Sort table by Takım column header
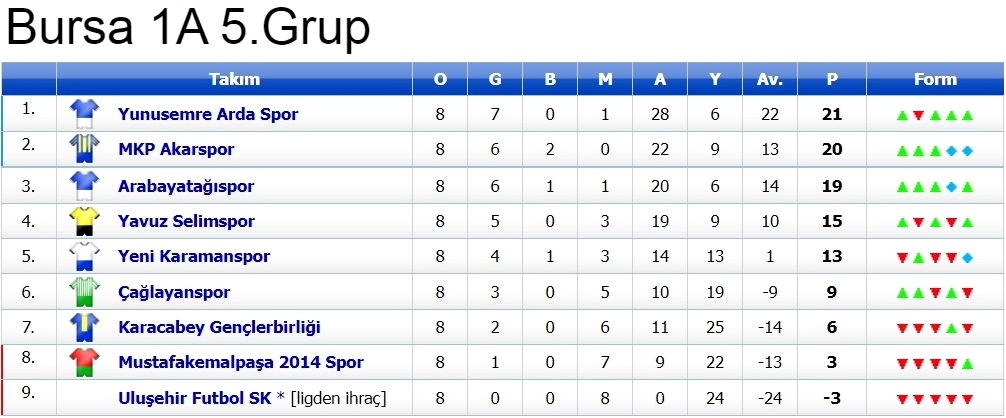This screenshot has height=418, width=1006. [234, 80]
